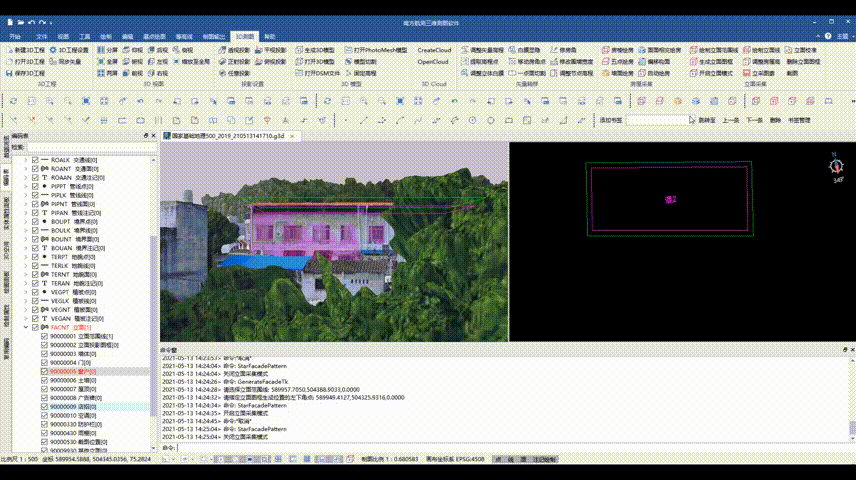The height and width of the screenshot is (480, 856).
Task: Toggle the 90000005 窗户 layer checkbox
Action: [44, 371]
